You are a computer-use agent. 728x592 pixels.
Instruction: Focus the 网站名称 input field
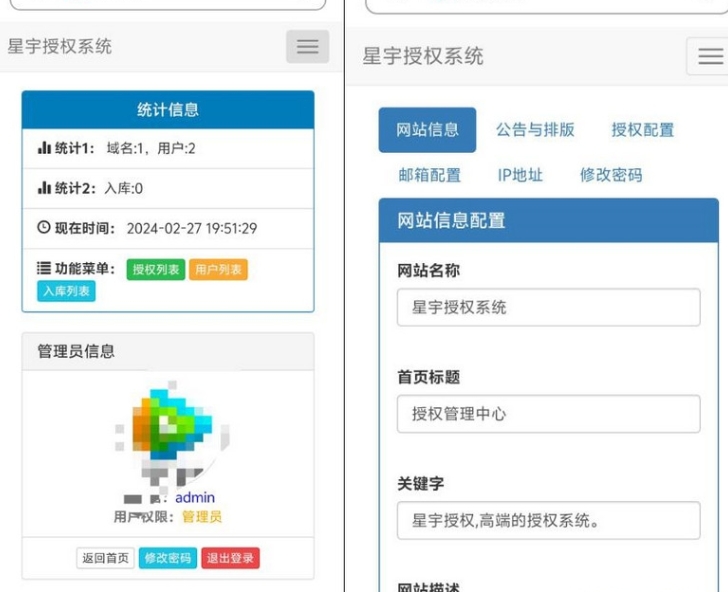pyautogui.click(x=548, y=307)
